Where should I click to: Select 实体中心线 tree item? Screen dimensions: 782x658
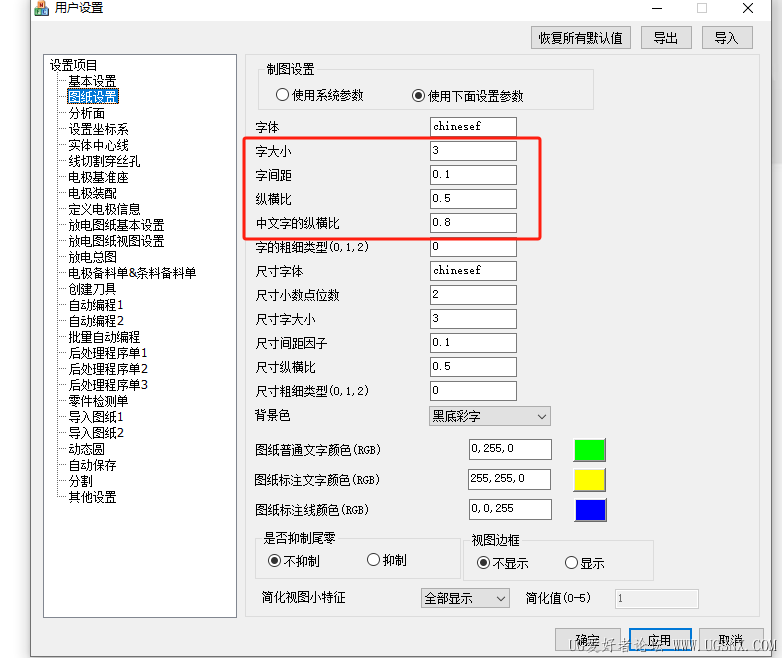coord(98,145)
